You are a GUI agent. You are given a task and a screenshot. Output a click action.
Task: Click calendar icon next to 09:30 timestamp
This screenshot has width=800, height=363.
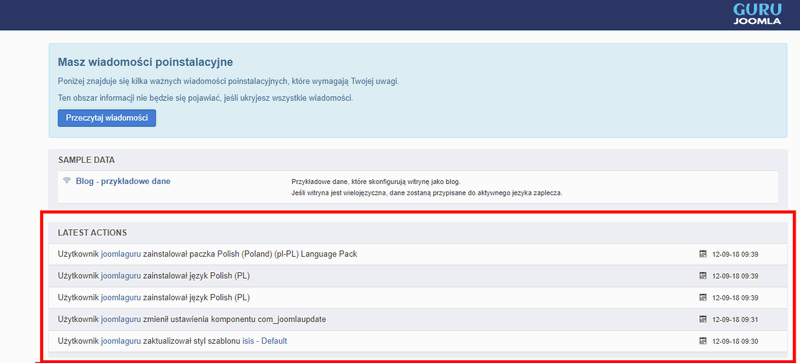pos(703,341)
